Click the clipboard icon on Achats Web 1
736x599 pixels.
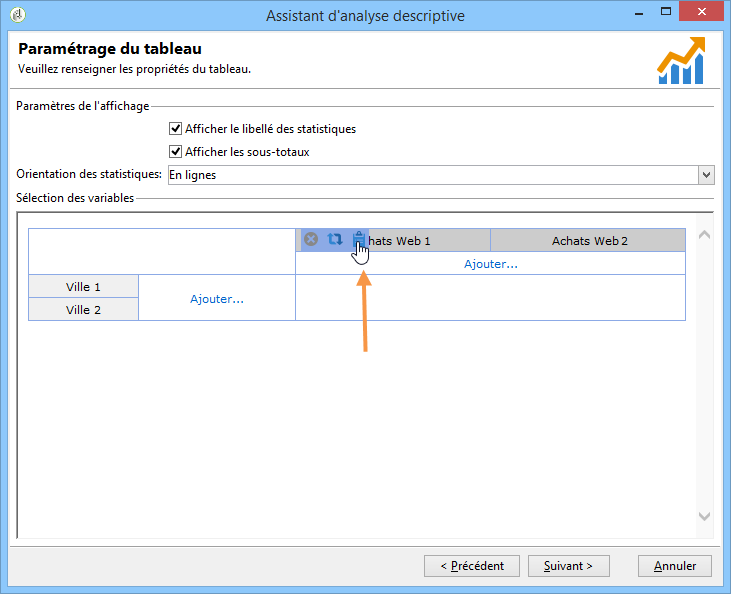(x=359, y=239)
